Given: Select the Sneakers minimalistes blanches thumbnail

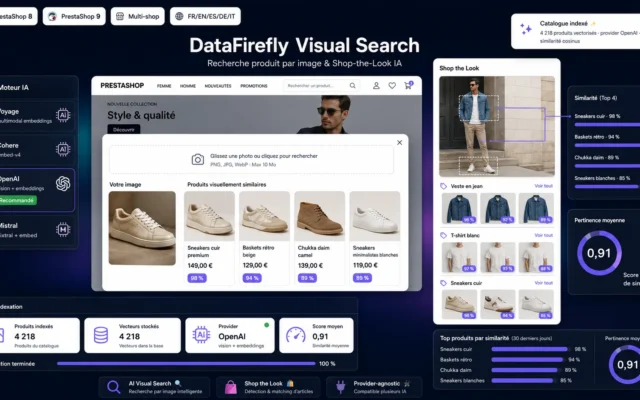Looking at the screenshot, I should pyautogui.click(x=375, y=216).
